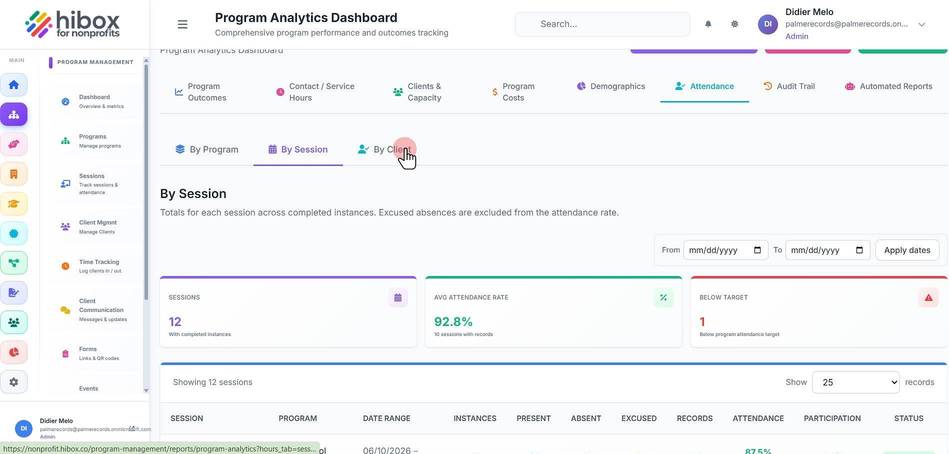Open the red pie chart icon
949x454 pixels.
click(14, 352)
